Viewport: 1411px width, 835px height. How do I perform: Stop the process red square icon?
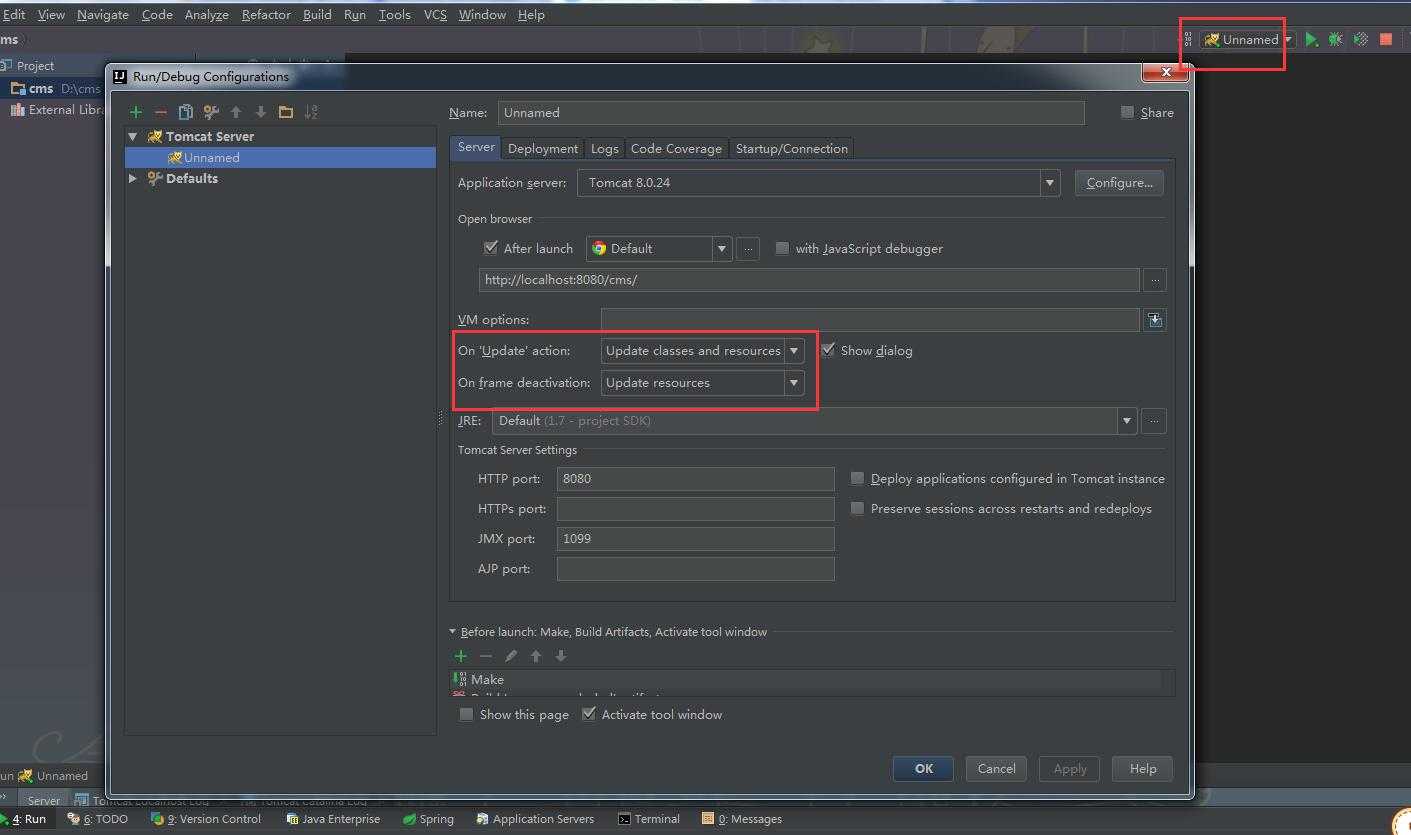tap(1386, 39)
